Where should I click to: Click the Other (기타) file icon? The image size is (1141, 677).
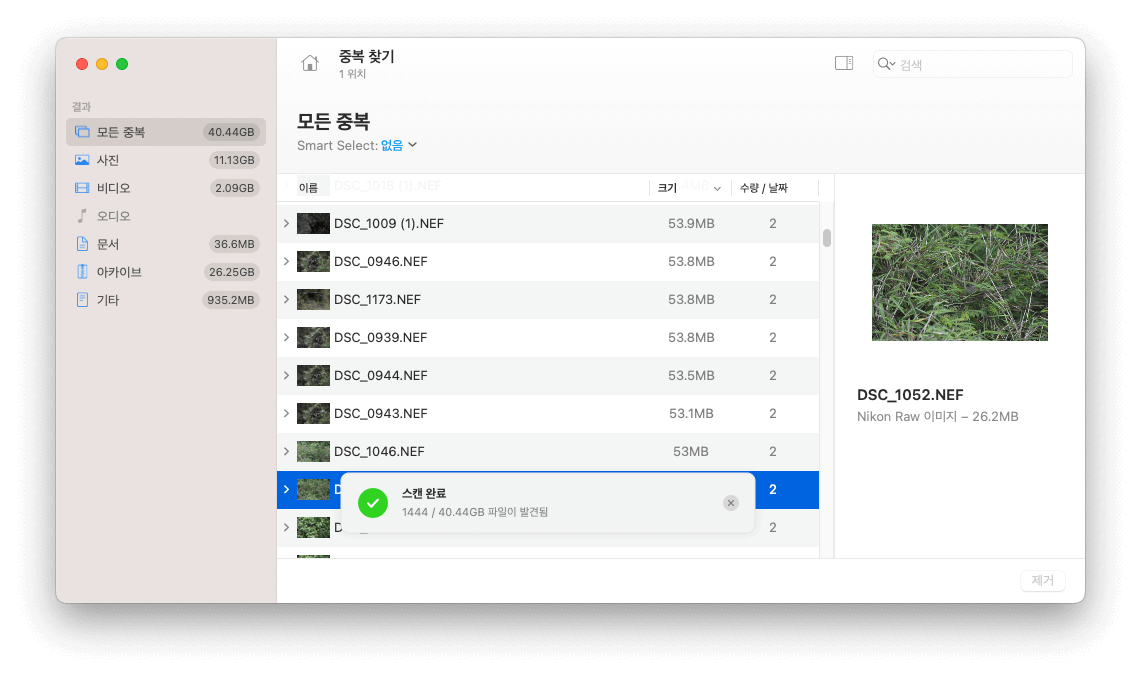(x=82, y=300)
